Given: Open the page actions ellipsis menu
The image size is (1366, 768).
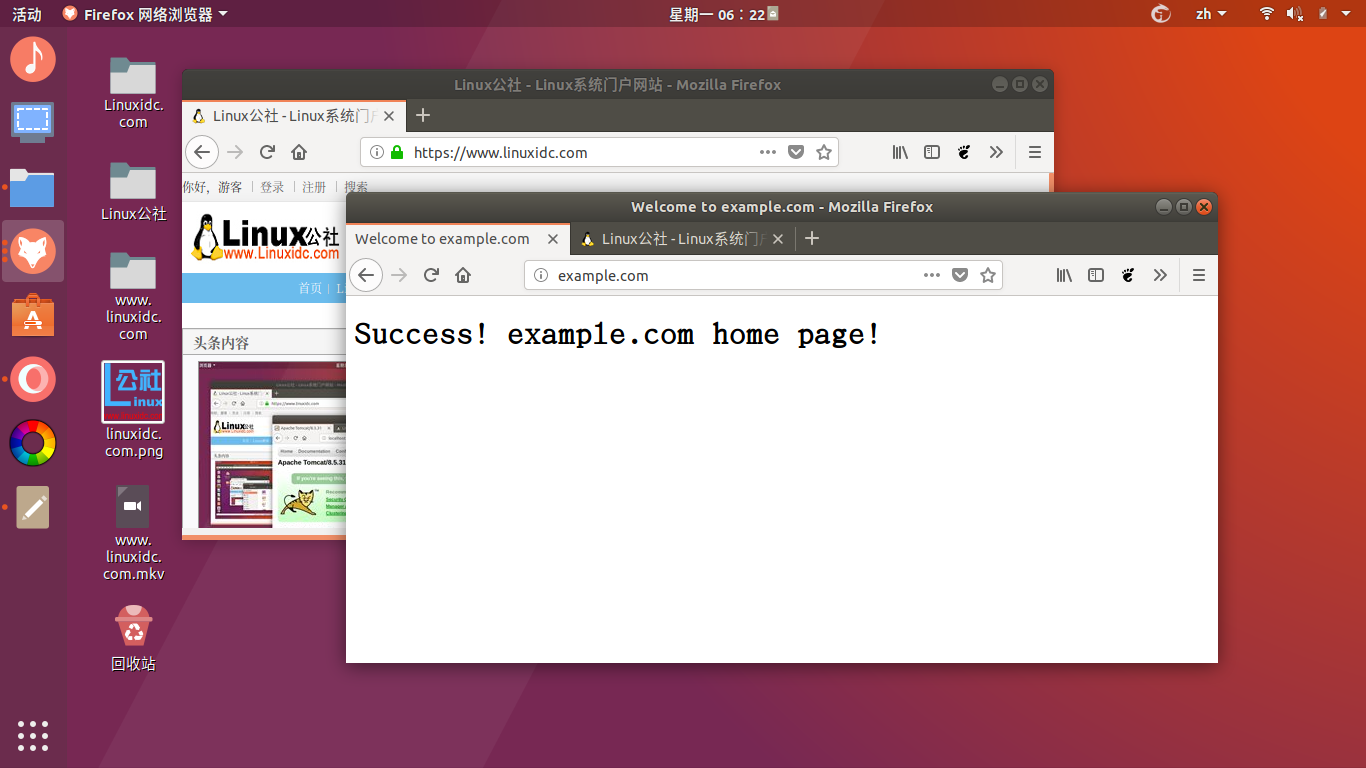Looking at the screenshot, I should pyautogui.click(x=932, y=275).
